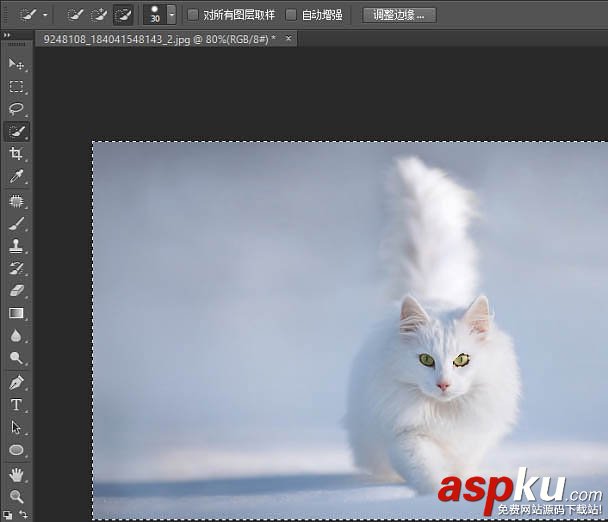Choose New Selection mode in options bar
The image size is (608, 522).
(x=75, y=15)
